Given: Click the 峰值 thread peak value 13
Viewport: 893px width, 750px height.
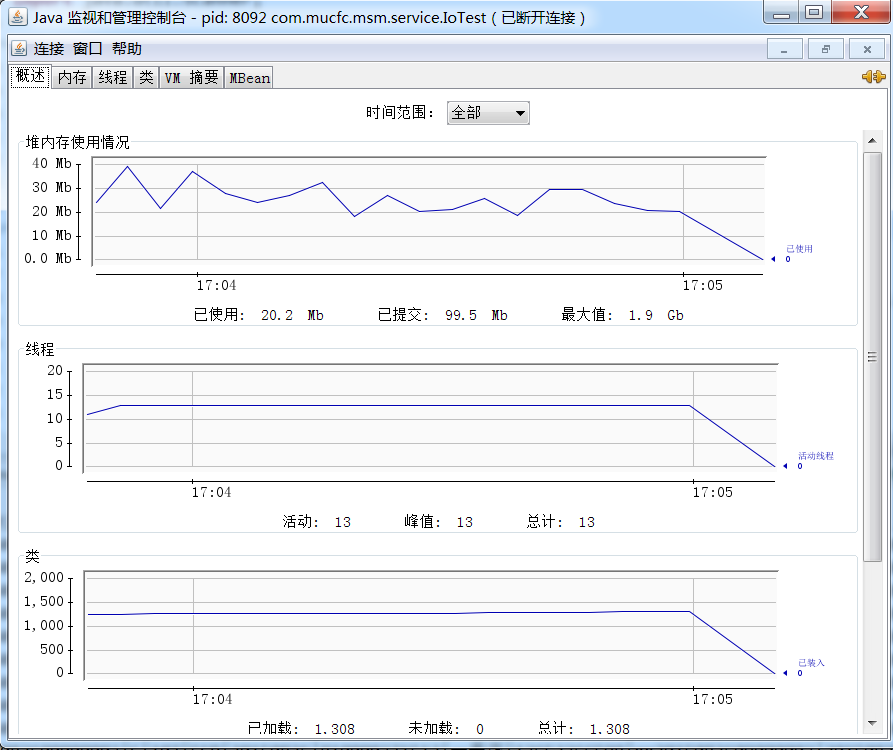Looking at the screenshot, I should [465, 522].
